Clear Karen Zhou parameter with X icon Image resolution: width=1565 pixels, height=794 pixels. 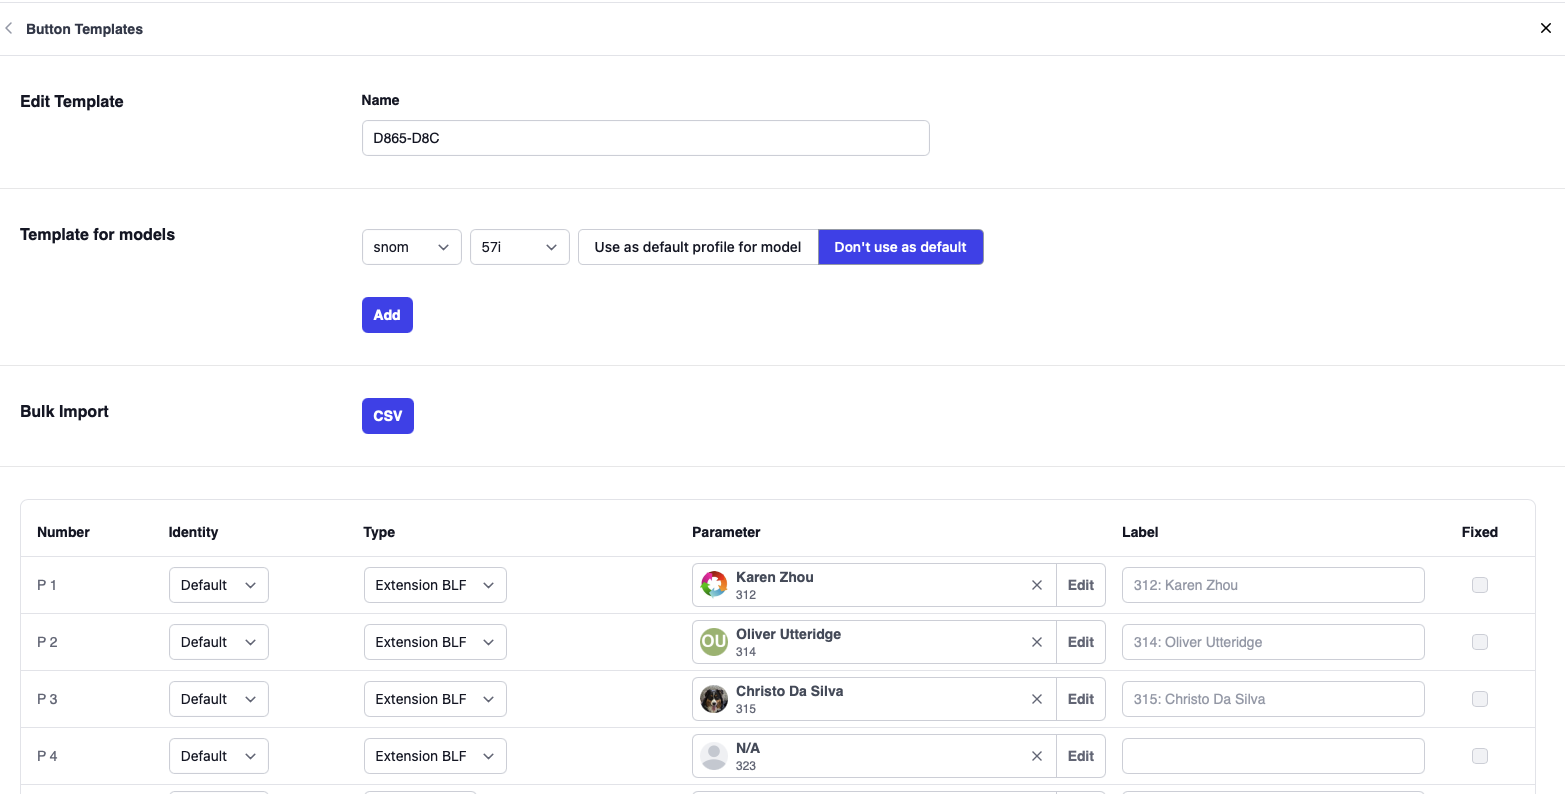[x=1036, y=586]
